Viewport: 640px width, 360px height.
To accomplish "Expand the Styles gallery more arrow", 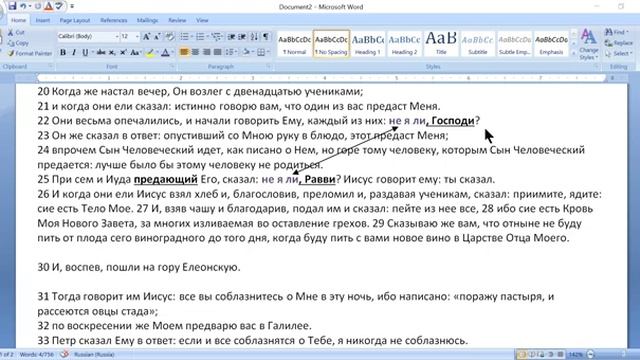I will point(573,53).
